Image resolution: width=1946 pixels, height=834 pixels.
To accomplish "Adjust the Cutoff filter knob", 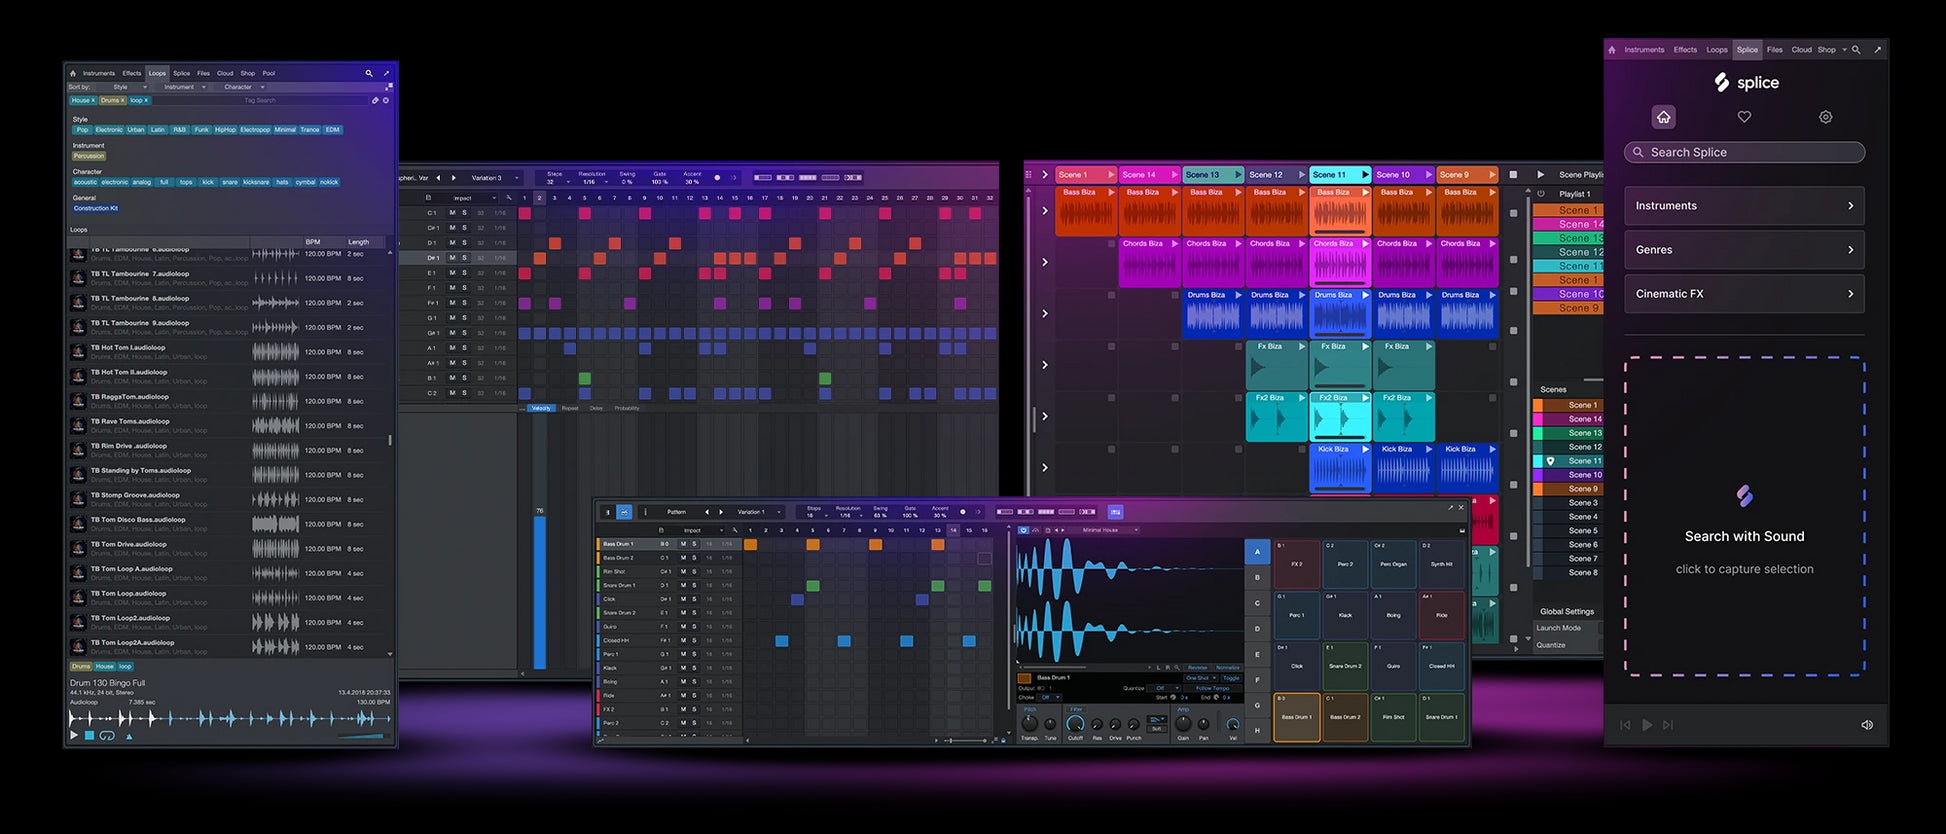I will pyautogui.click(x=1075, y=724).
